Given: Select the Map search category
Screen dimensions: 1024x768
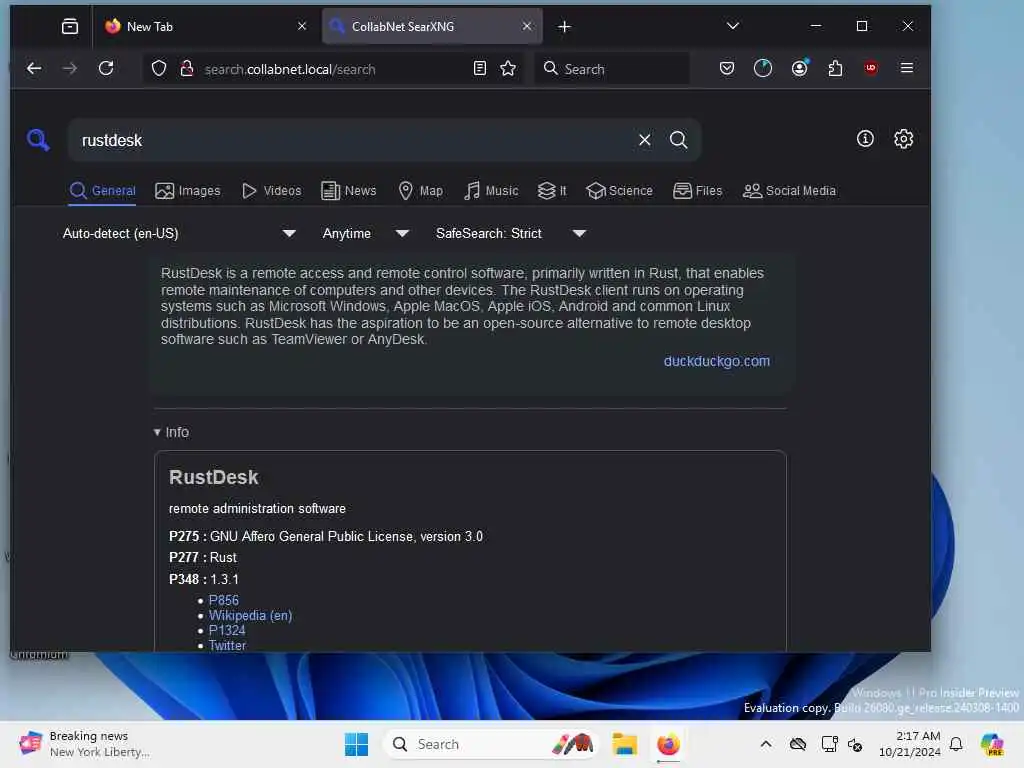Looking at the screenshot, I should coord(421,191).
